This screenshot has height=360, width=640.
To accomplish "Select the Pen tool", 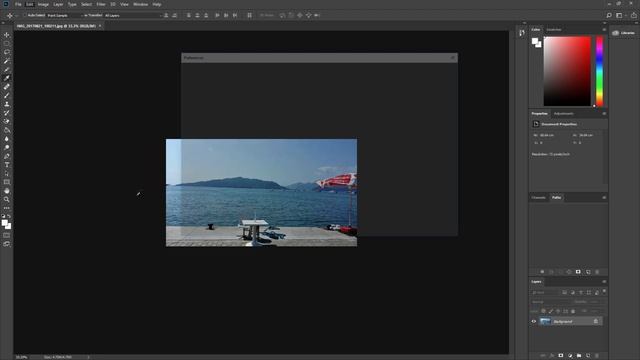I will [7, 156].
